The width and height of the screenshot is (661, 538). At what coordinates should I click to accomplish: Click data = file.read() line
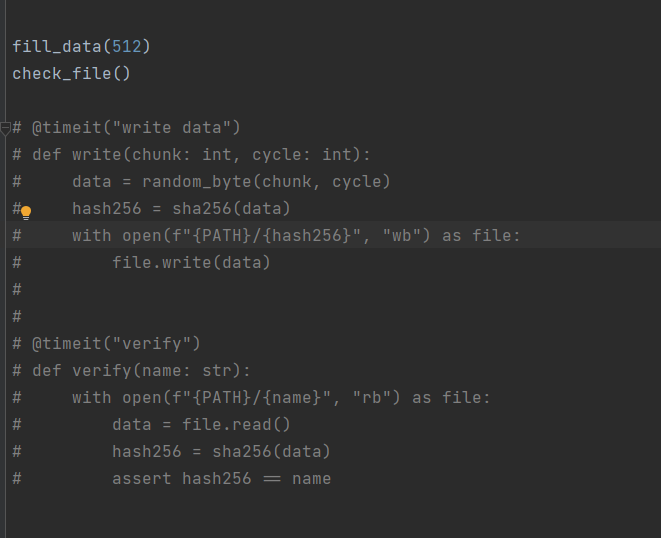[201, 425]
